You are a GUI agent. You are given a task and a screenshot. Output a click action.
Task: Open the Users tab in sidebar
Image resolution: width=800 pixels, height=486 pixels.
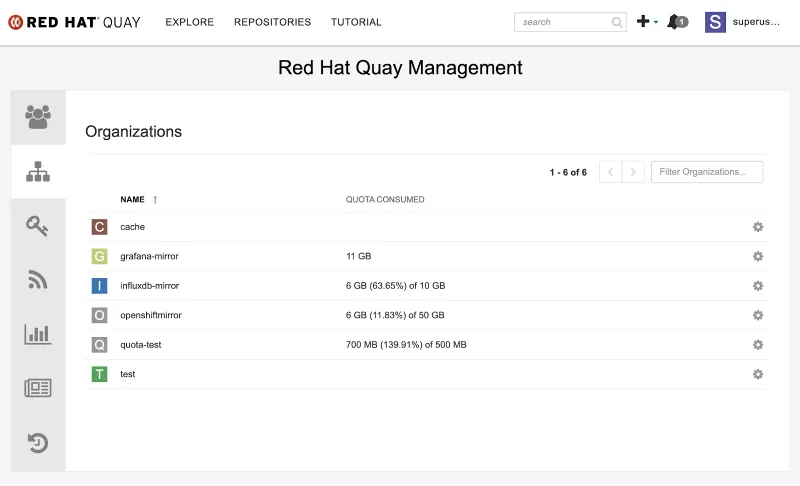click(38, 117)
